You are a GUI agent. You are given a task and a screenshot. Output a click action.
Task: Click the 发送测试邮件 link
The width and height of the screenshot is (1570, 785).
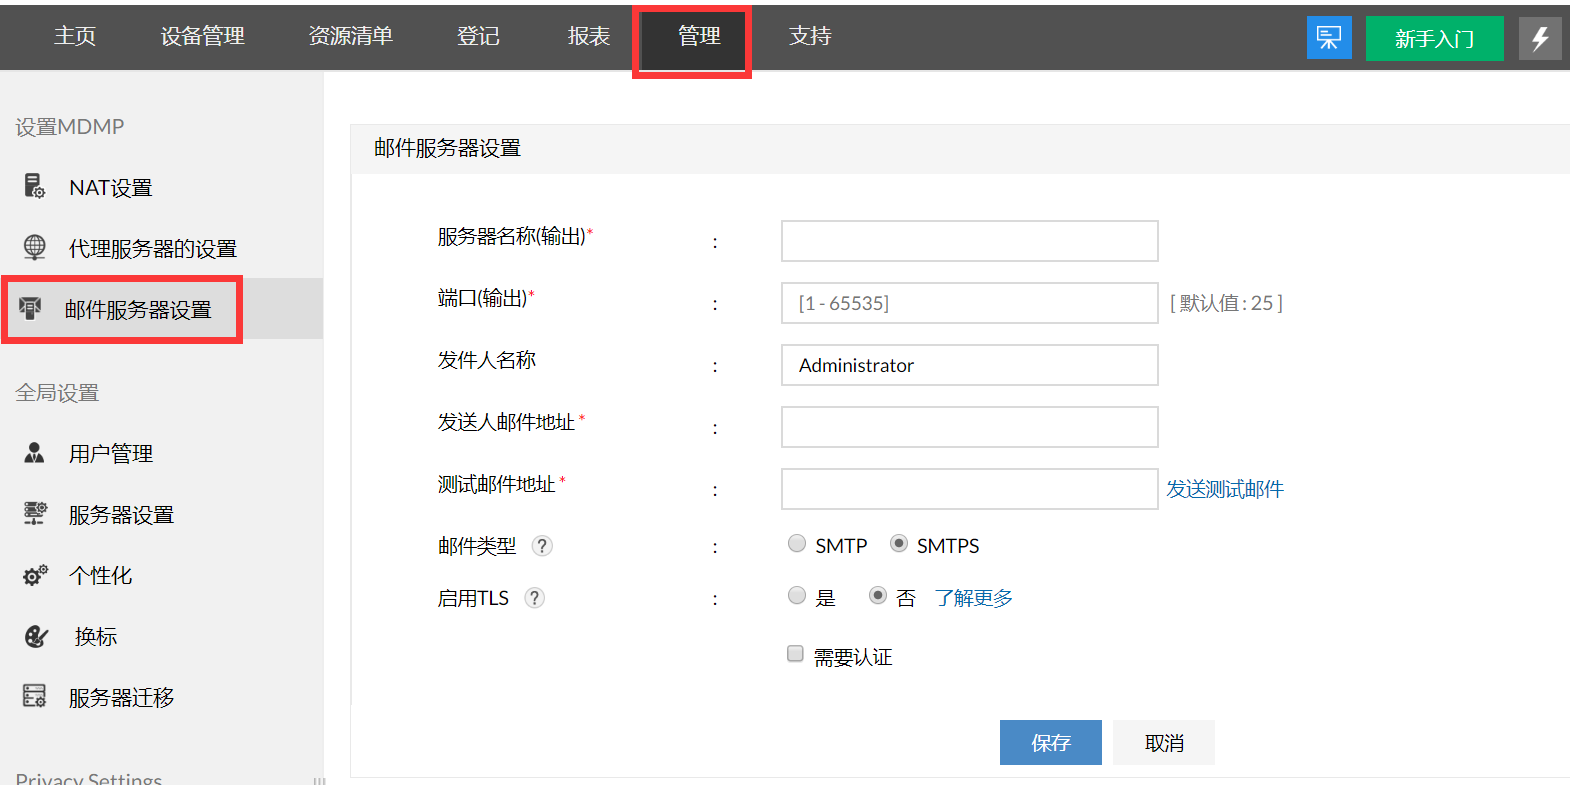tap(1225, 489)
